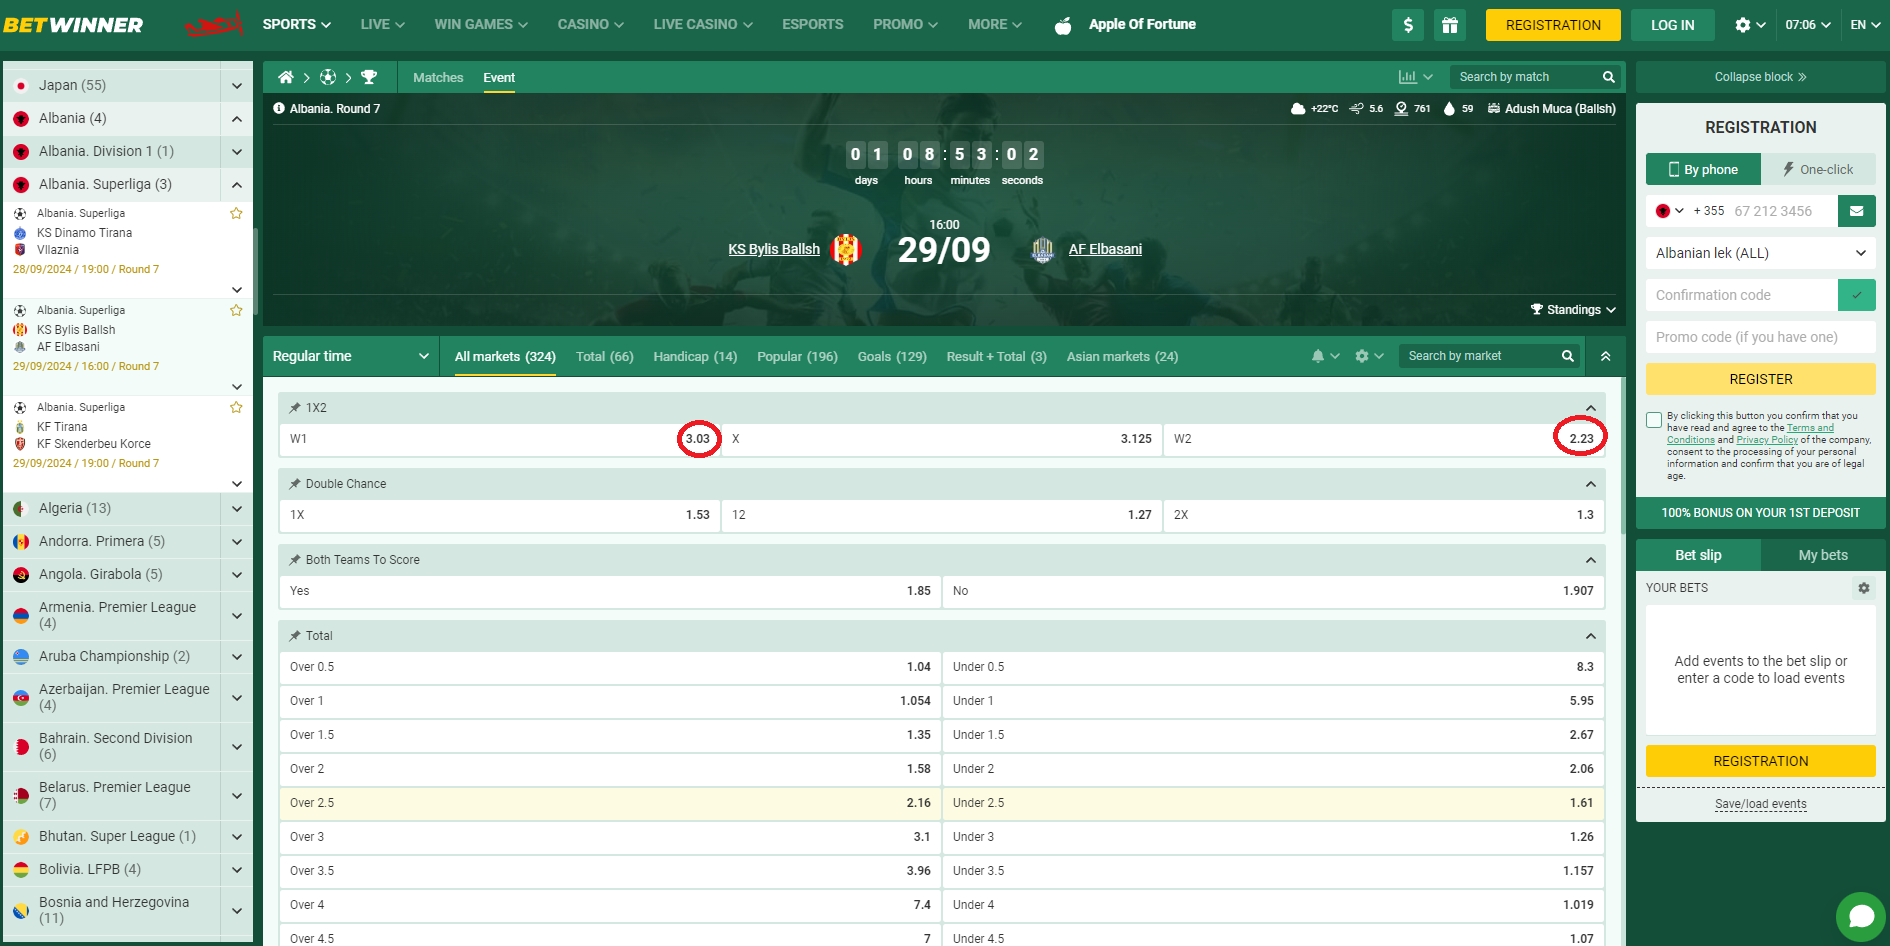Switch to Asian markets (24) tab

point(1122,356)
